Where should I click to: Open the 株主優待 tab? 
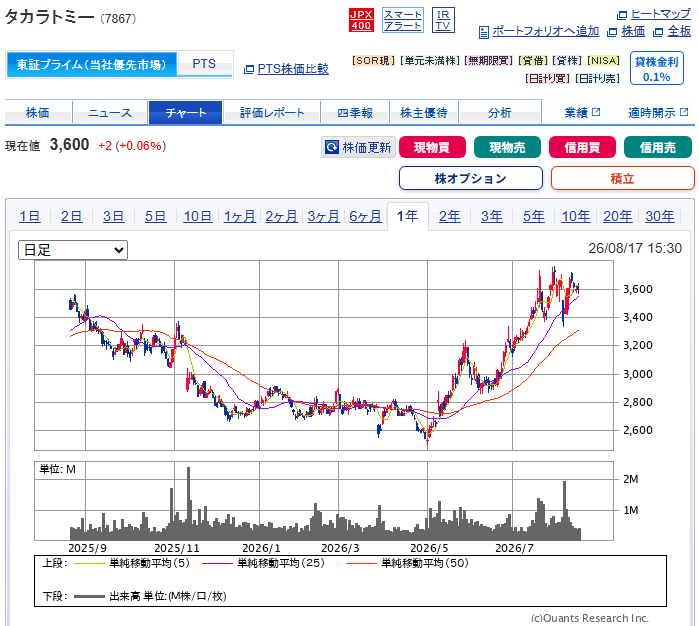tap(424, 112)
